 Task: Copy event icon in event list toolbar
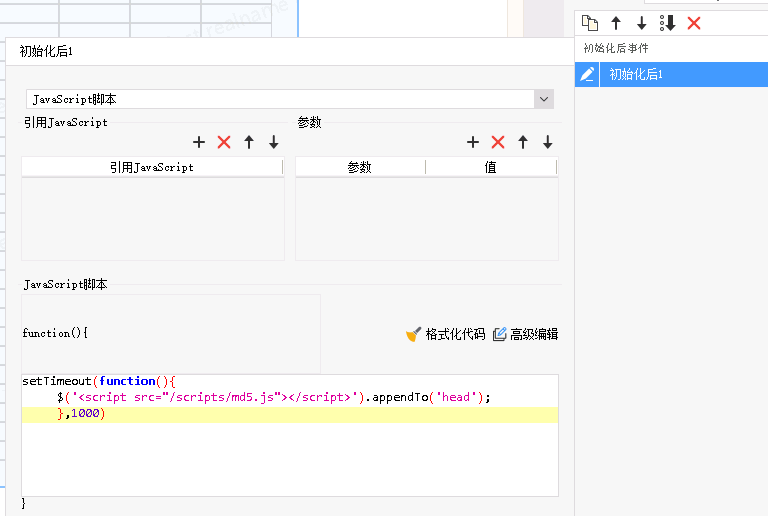tap(590, 23)
